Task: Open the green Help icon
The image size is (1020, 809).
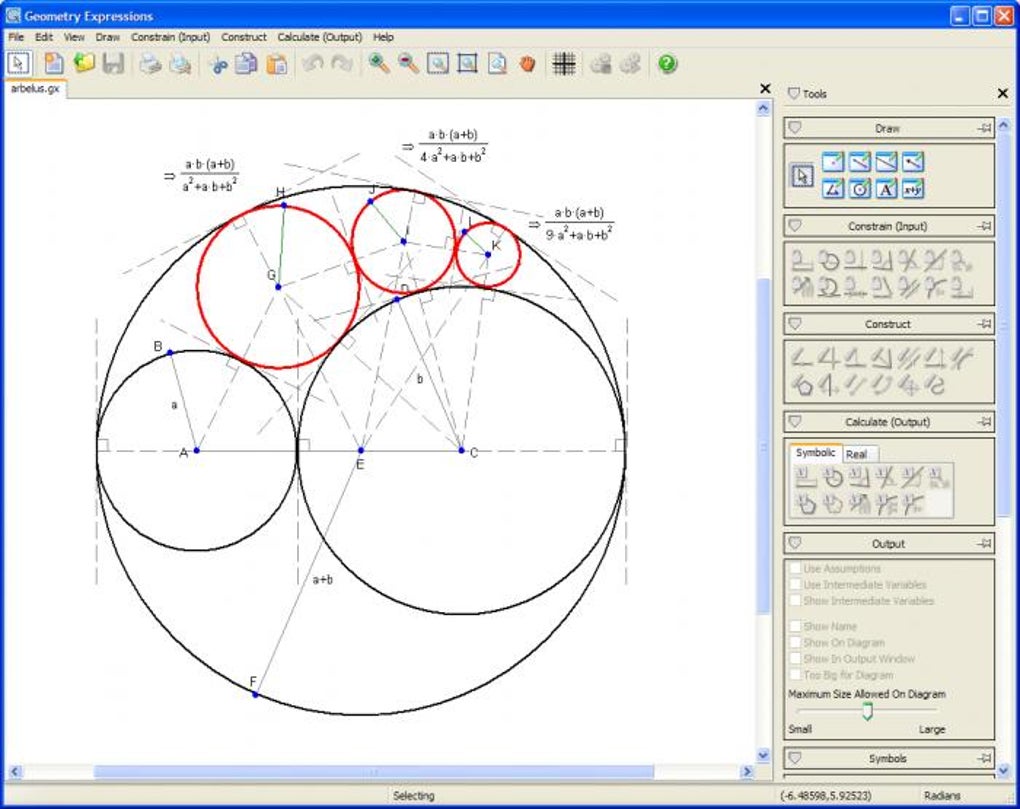Action: 667,64
